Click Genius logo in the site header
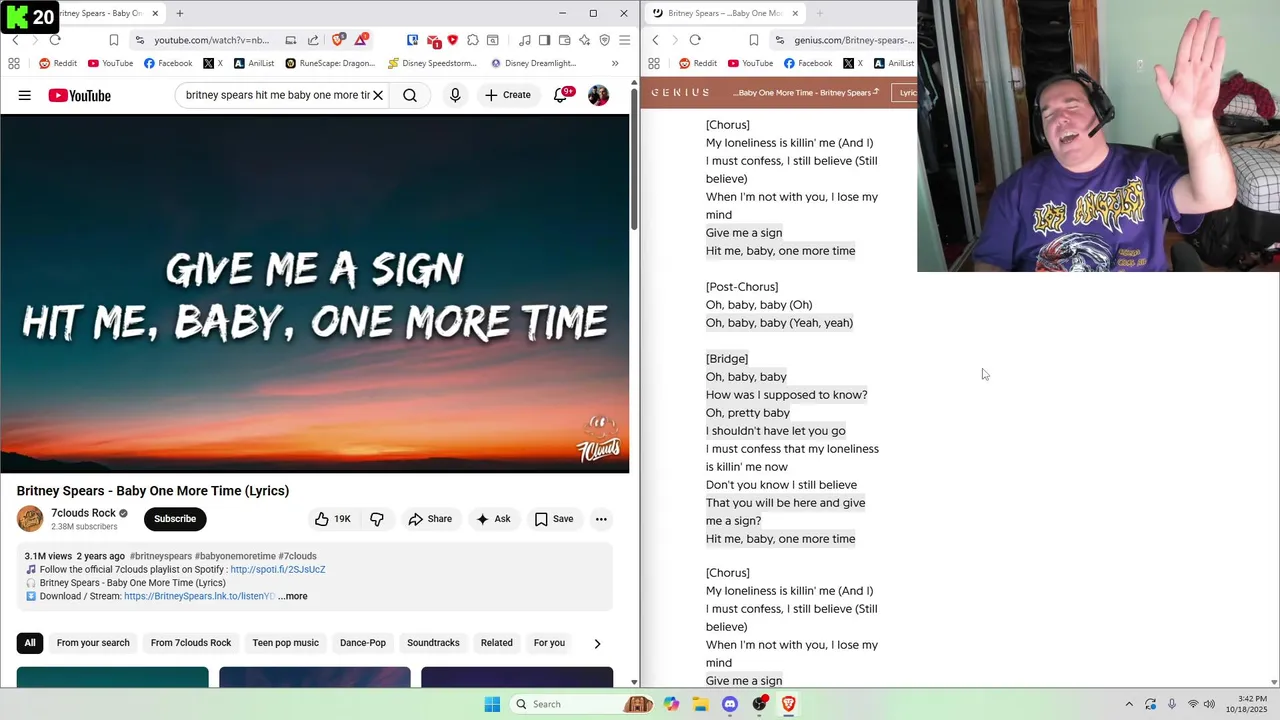The image size is (1280, 720). coord(680,92)
